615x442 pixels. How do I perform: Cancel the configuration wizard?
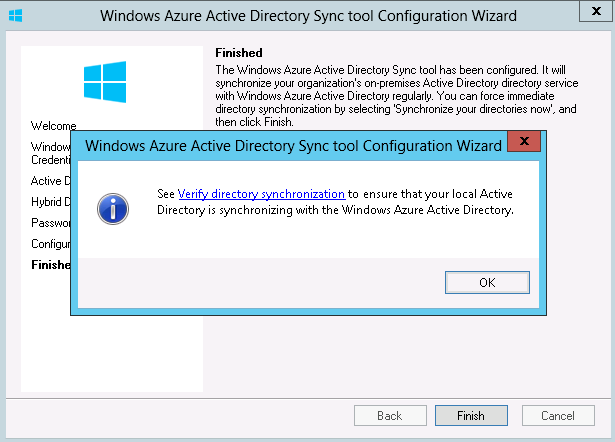coord(558,415)
